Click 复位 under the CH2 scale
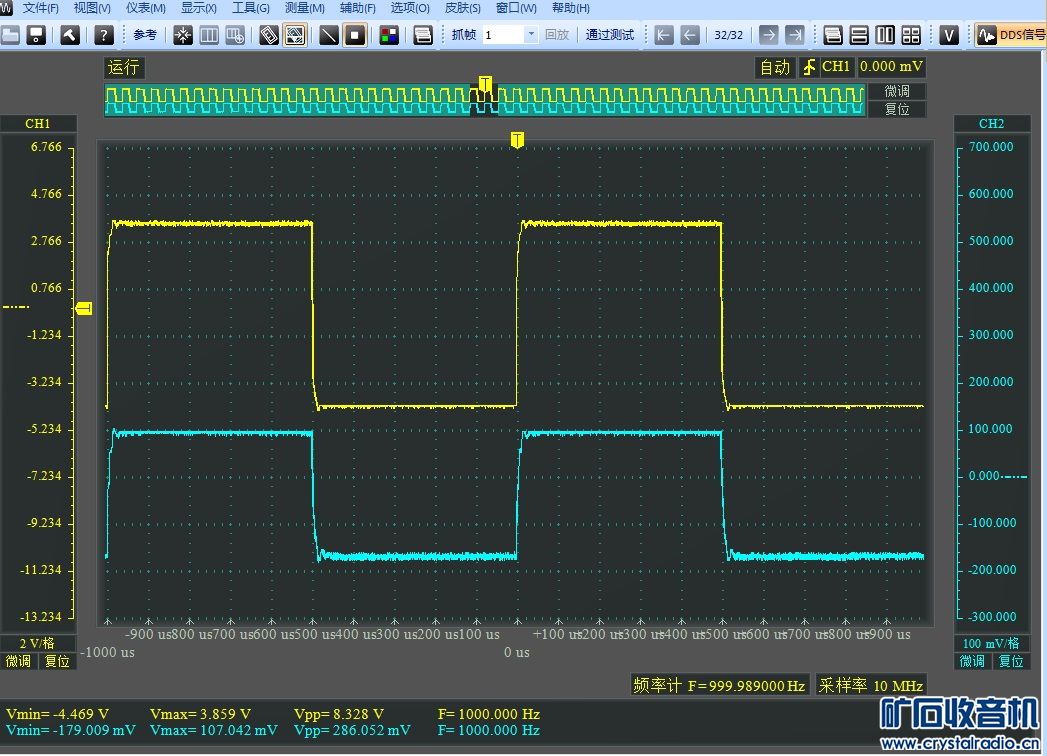This screenshot has height=756, width=1047. click(1011, 661)
